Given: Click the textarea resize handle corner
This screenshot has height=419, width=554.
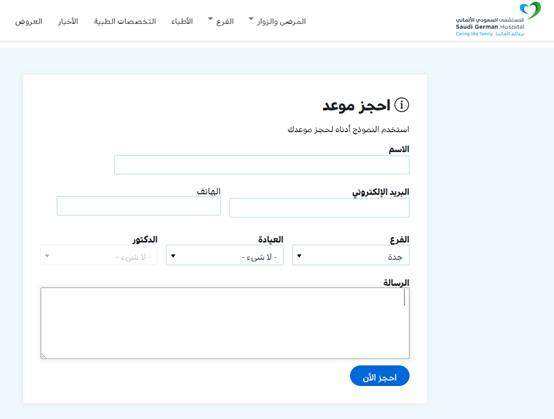Looking at the screenshot, I should pyautogui.click(x=43, y=355).
